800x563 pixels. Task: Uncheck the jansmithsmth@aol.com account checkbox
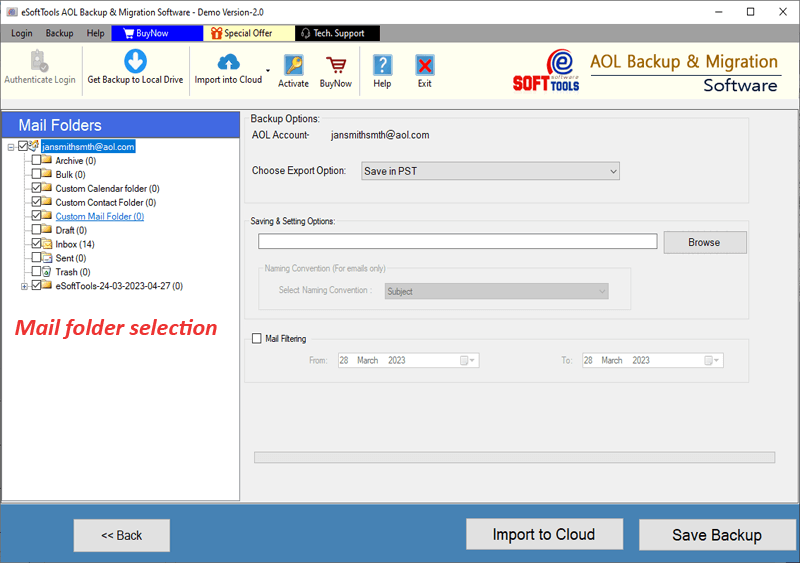(x=22, y=146)
